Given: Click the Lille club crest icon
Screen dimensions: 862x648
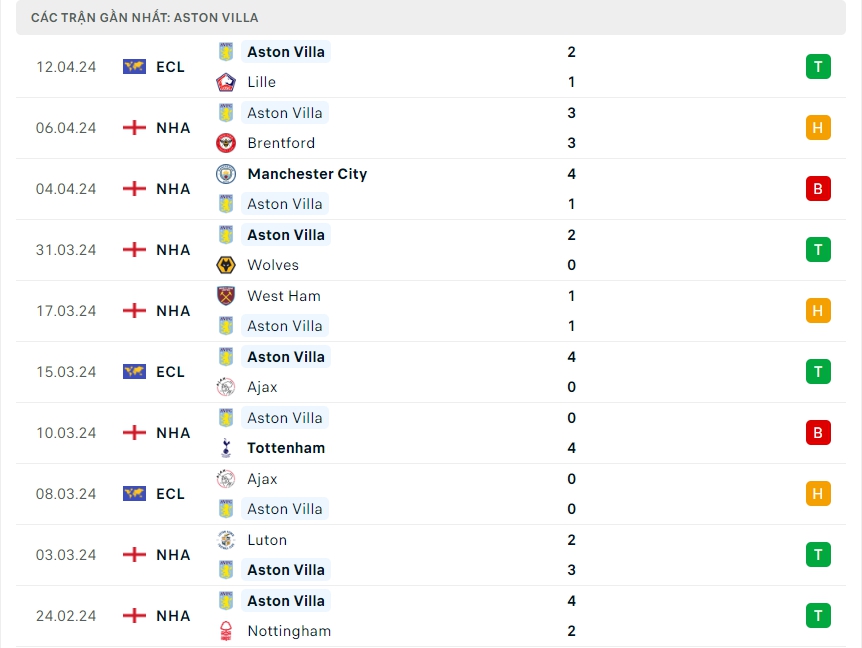Looking at the screenshot, I should [x=226, y=82].
